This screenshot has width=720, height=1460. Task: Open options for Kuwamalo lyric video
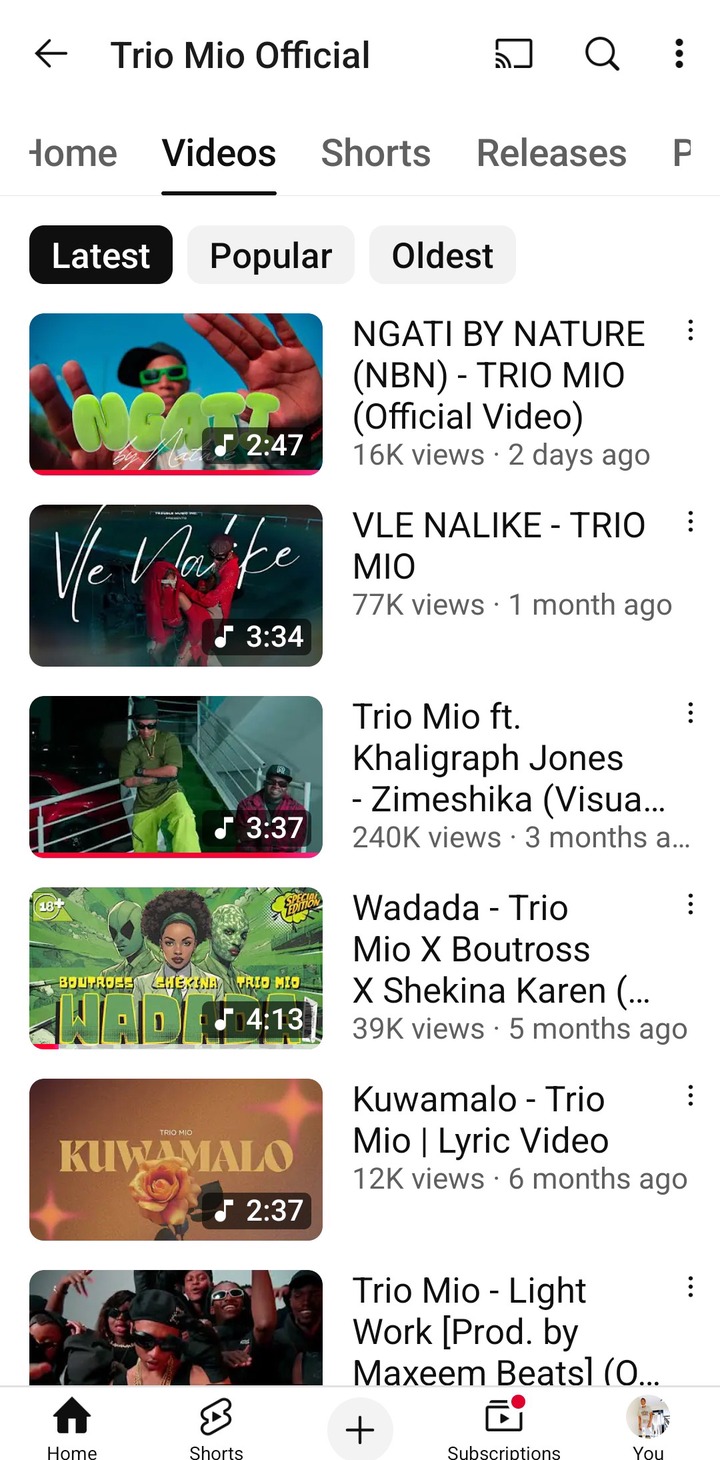tap(690, 1096)
